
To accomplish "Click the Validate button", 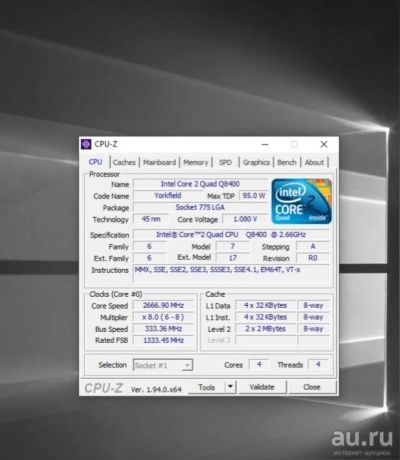I will click(262, 387).
